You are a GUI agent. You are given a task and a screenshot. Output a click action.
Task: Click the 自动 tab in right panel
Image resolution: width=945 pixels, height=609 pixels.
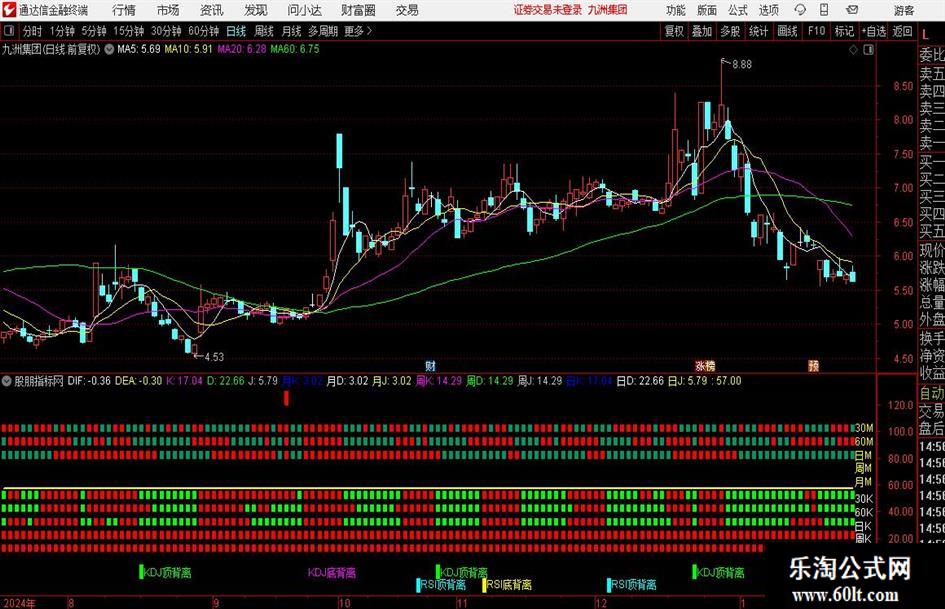coord(932,393)
